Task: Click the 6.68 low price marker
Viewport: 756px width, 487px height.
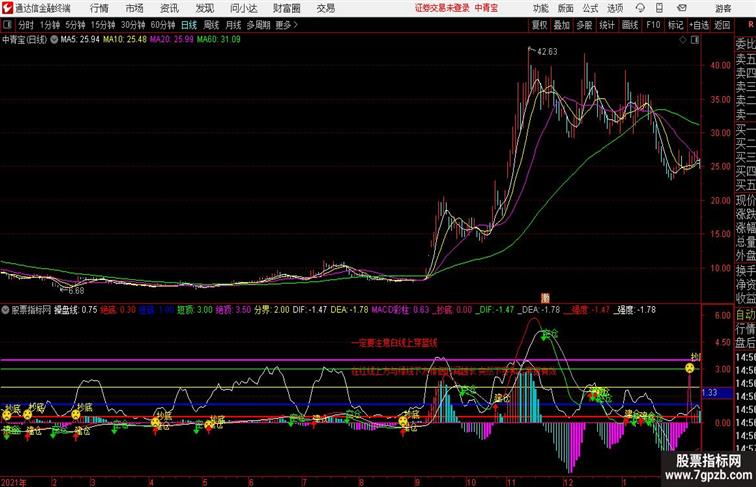Action: coord(76,291)
